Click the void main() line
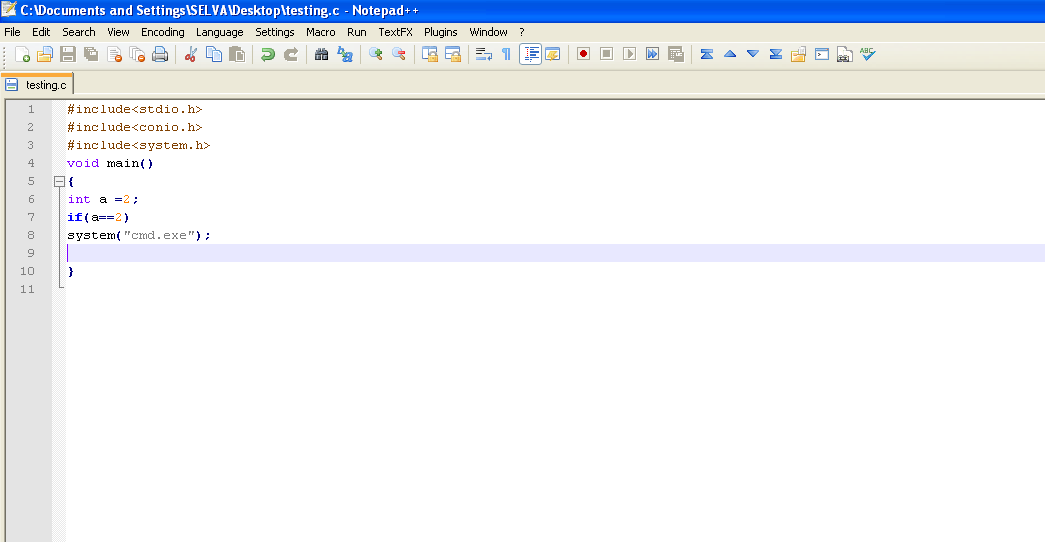Screen dimensions: 1045x542 pyautogui.click(x=110, y=163)
